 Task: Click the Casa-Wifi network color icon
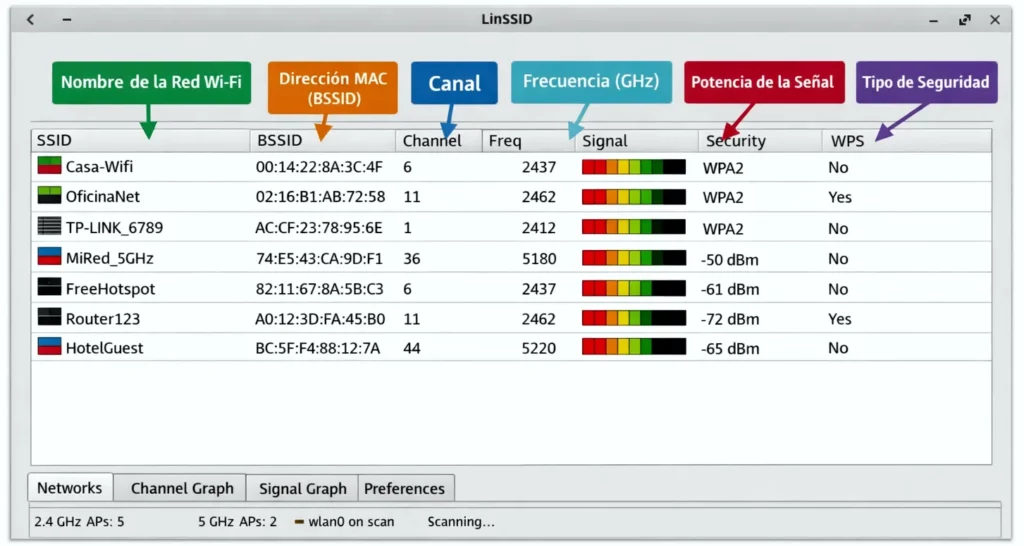(49, 166)
